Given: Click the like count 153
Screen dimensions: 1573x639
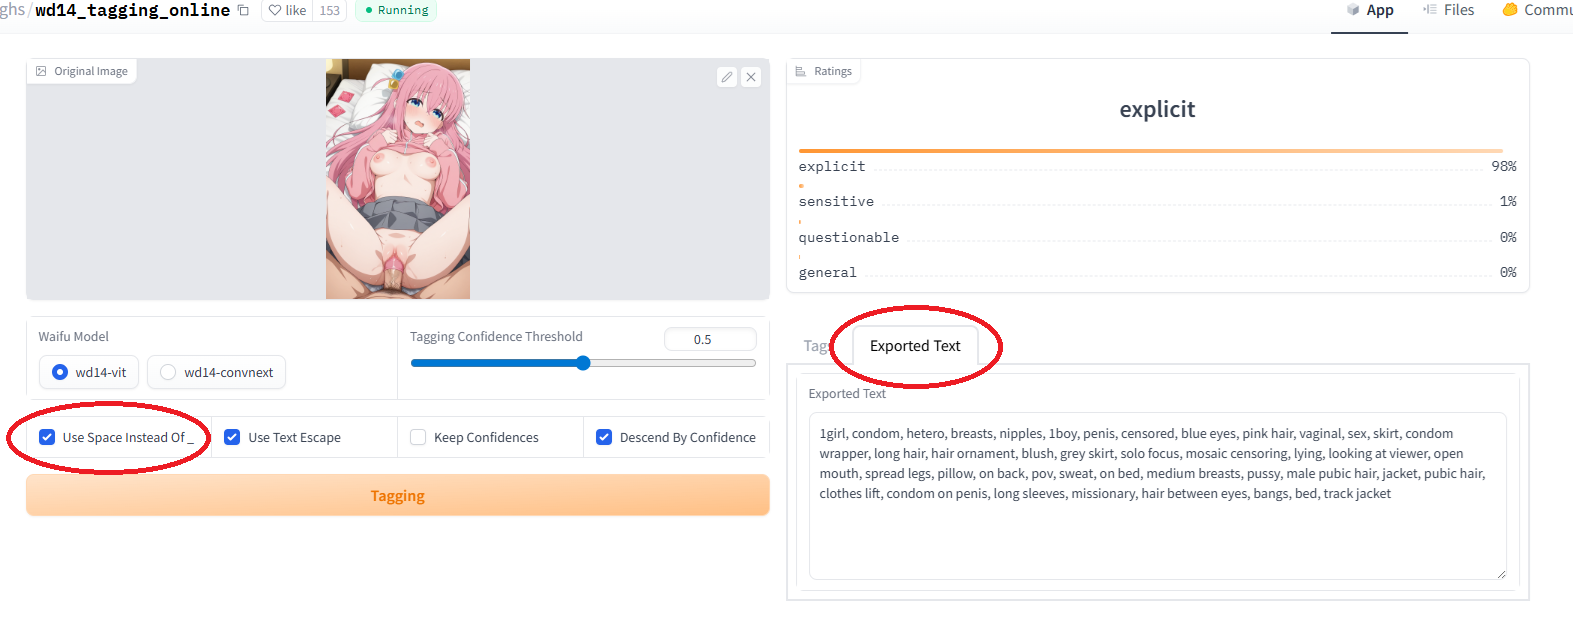Looking at the screenshot, I should (x=330, y=11).
